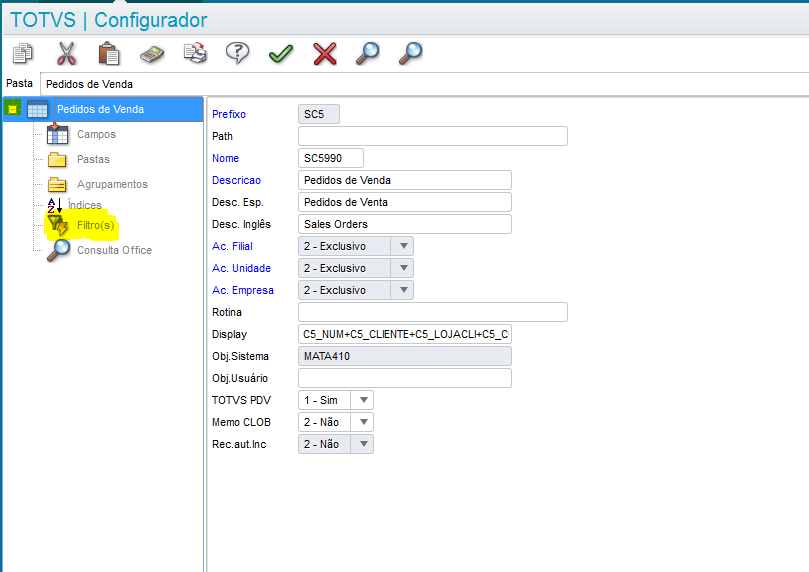
Task: Click the TOTVS | Configurador title text
Action: click(108, 20)
